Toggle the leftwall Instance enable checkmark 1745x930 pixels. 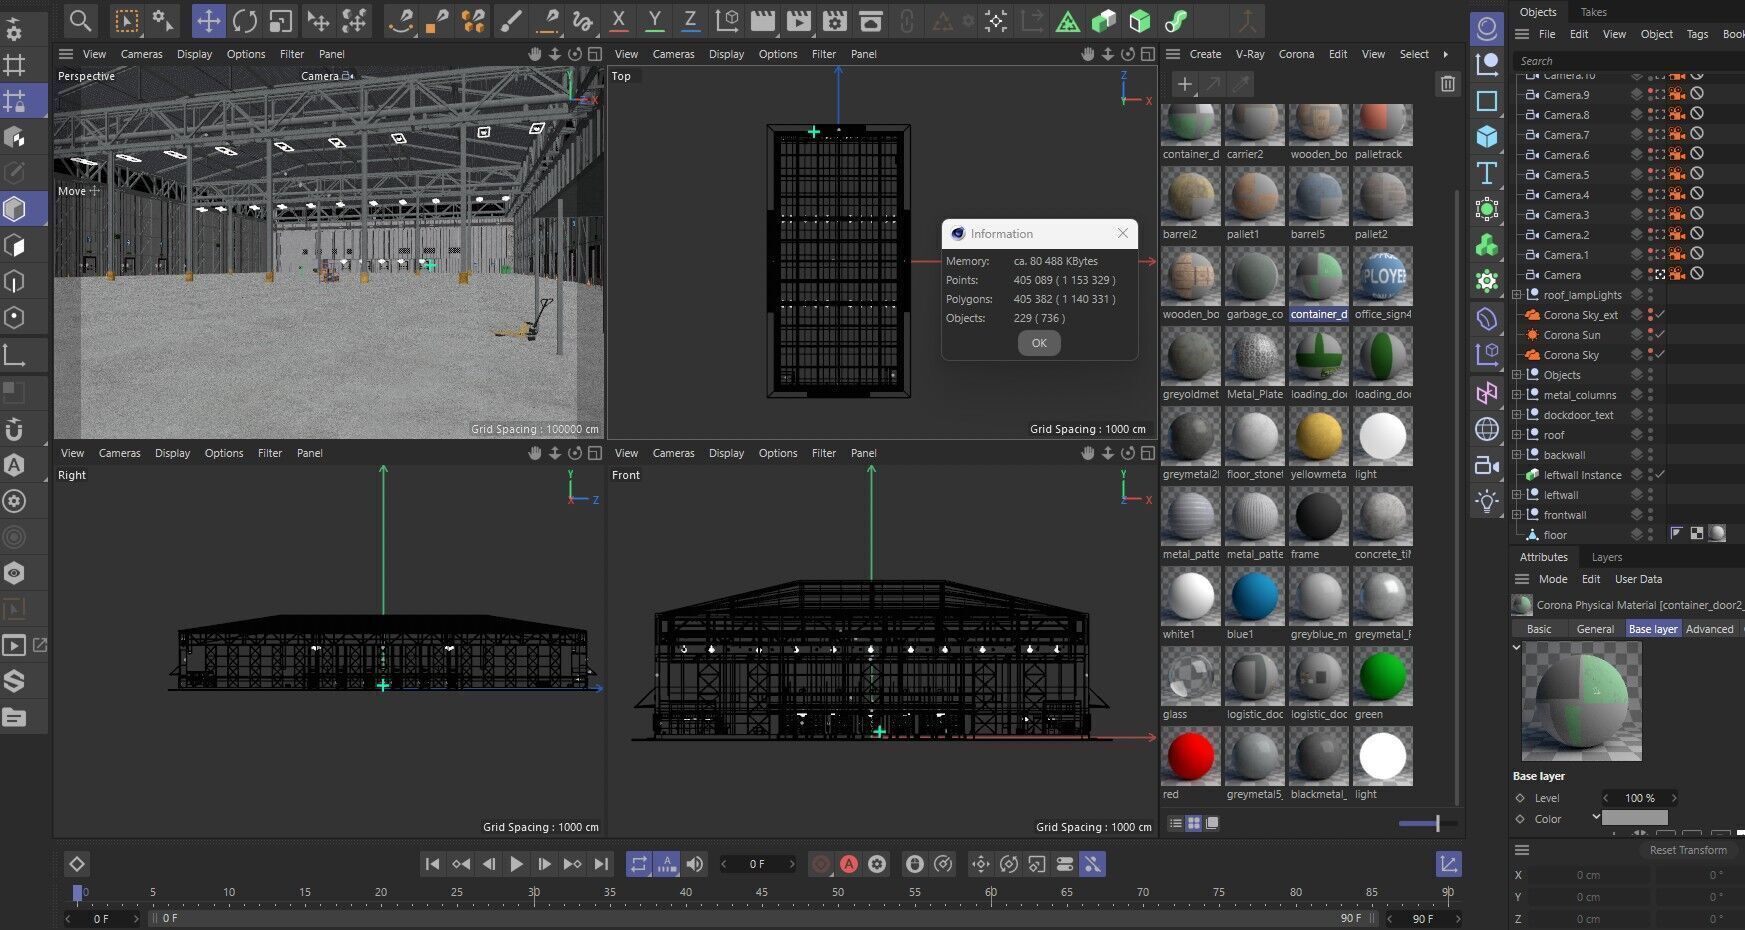(1659, 475)
